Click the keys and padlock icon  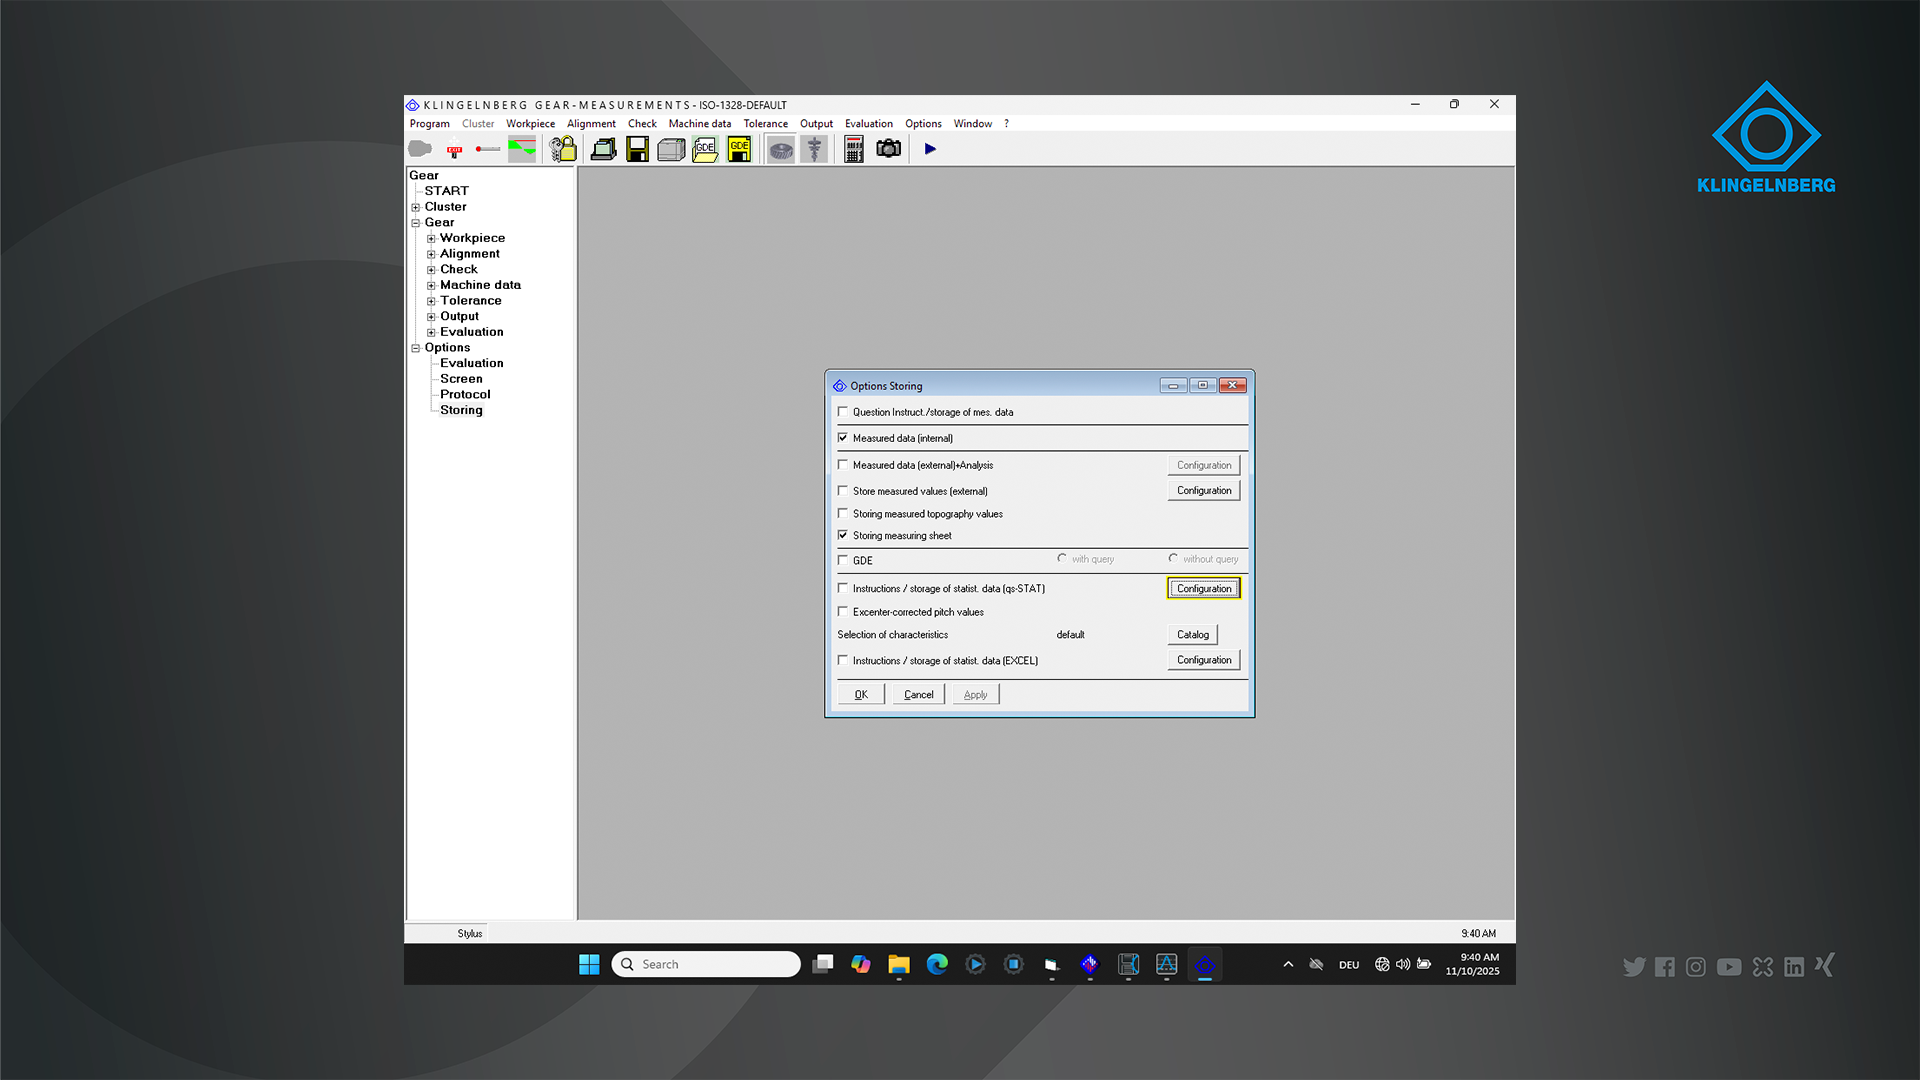(563, 150)
